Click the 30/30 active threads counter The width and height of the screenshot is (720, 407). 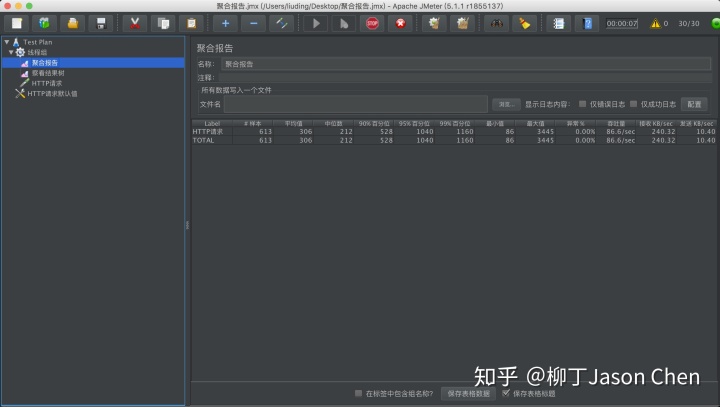pyautogui.click(x=689, y=23)
